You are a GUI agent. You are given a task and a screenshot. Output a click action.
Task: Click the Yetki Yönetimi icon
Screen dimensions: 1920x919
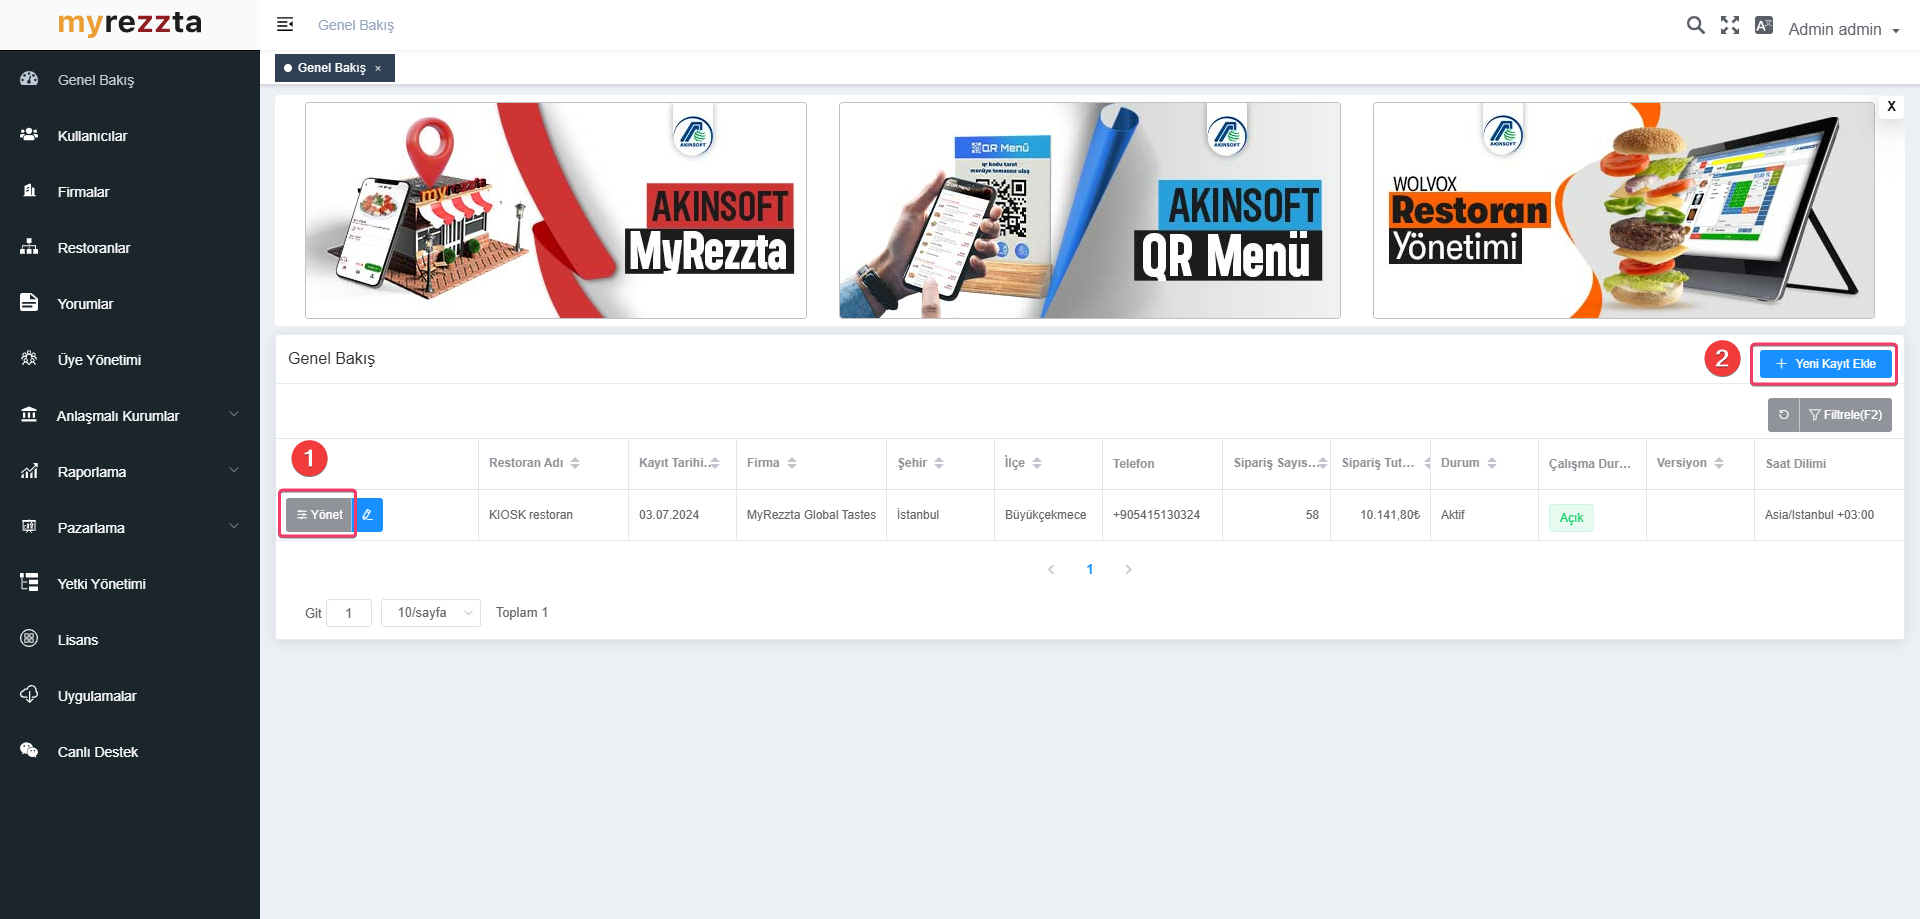click(x=29, y=583)
